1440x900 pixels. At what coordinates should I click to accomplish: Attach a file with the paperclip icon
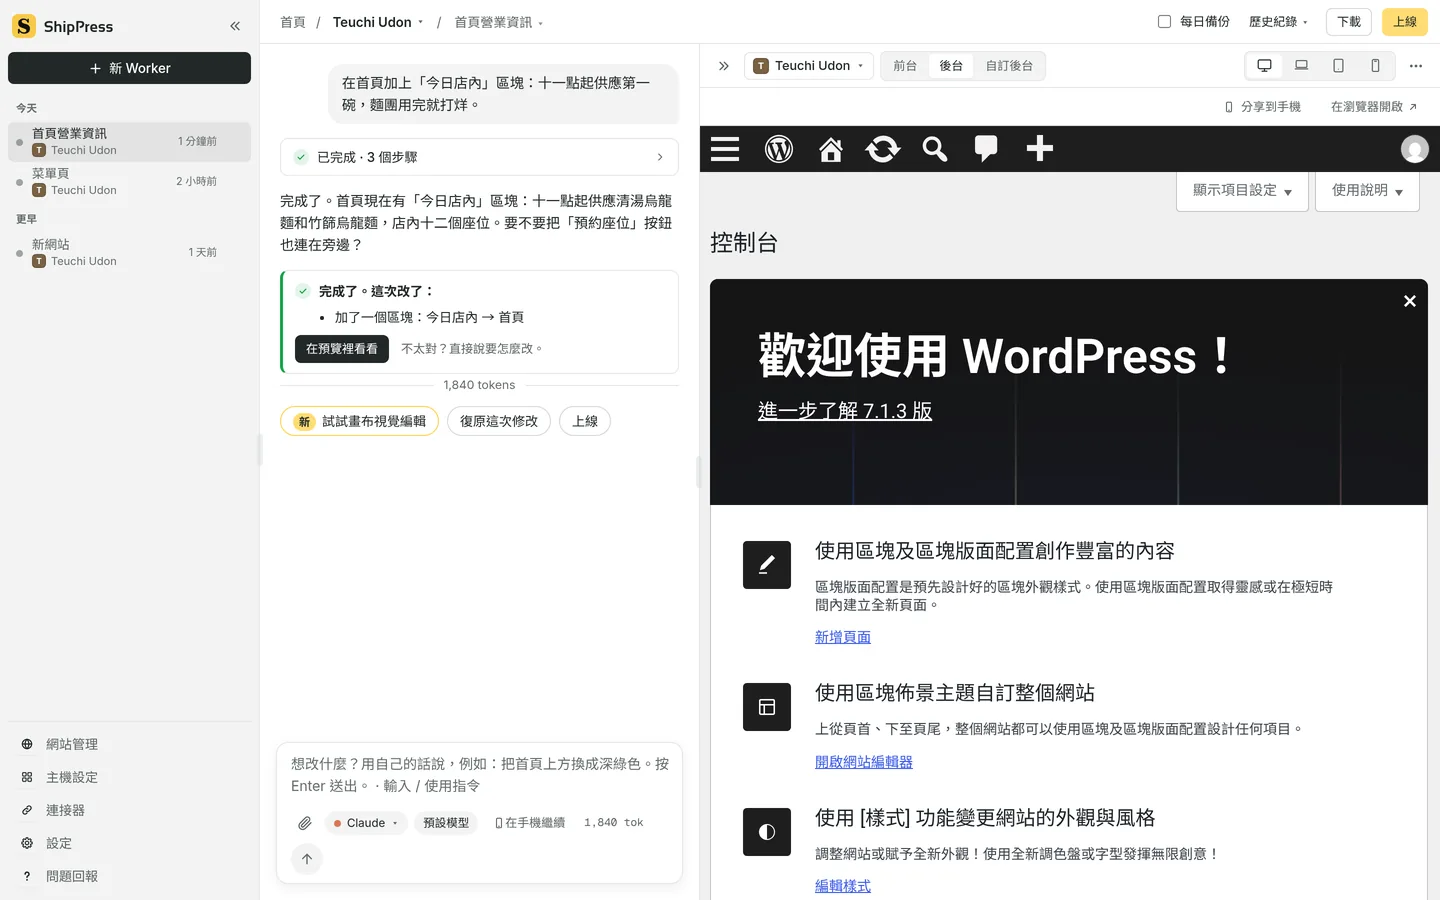pos(305,823)
